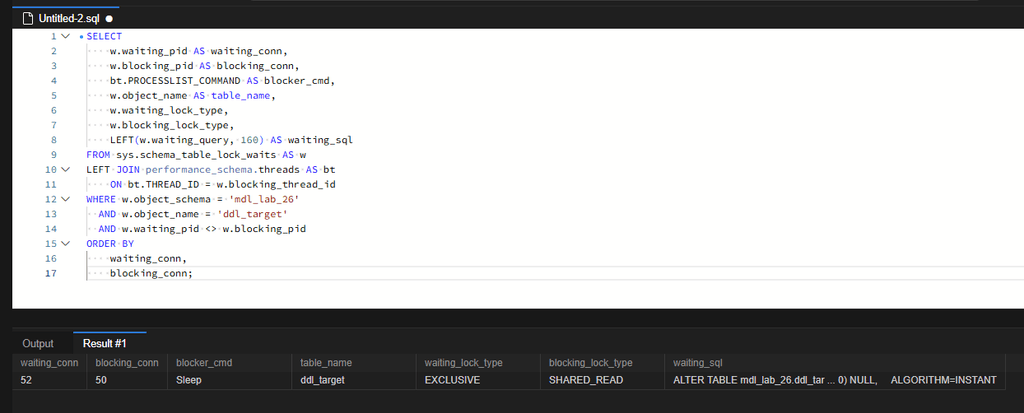
Task: Select the EXCLUSIVE result cell
Action: 478,380
